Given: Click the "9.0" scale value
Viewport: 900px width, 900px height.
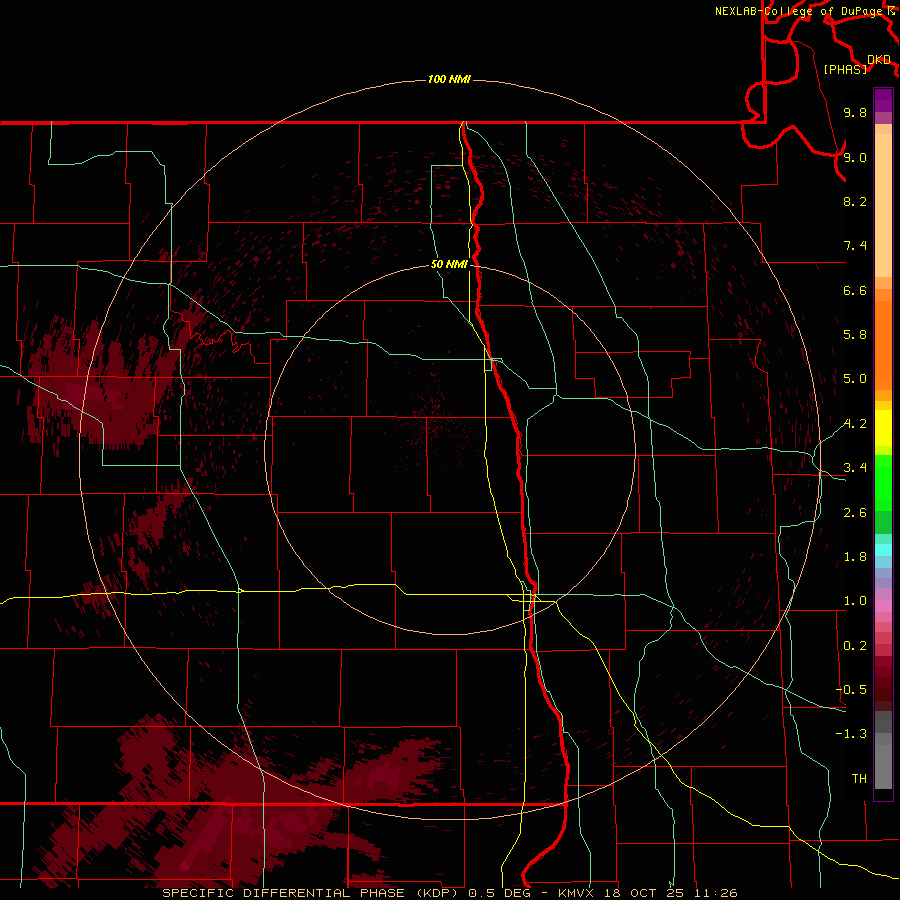Looking at the screenshot, I should pyautogui.click(x=855, y=157).
